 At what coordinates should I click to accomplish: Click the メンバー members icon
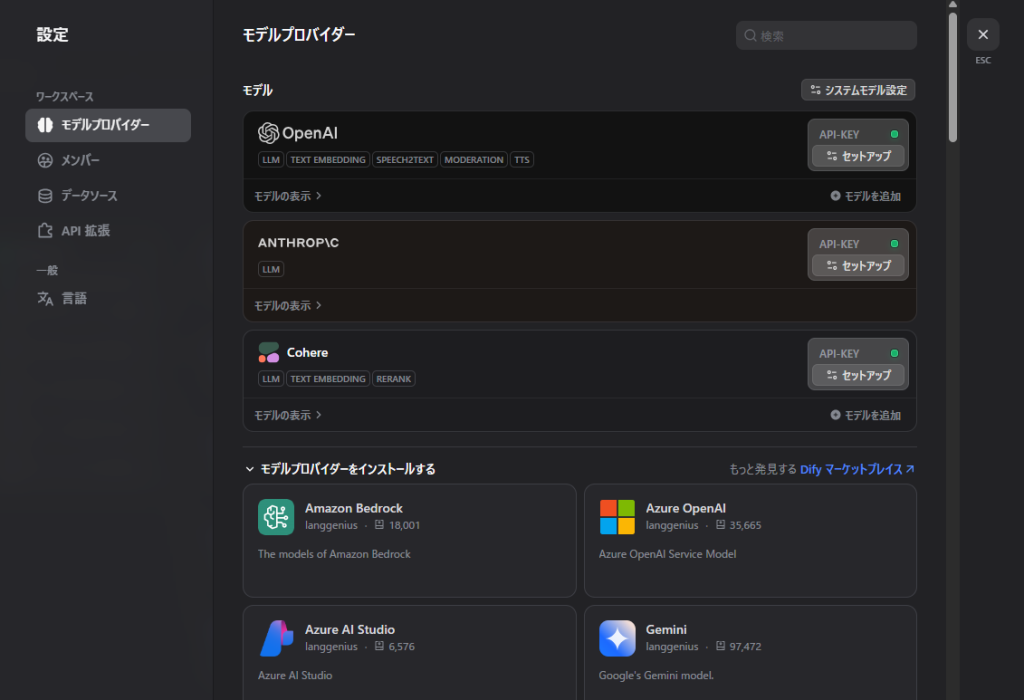(45, 160)
